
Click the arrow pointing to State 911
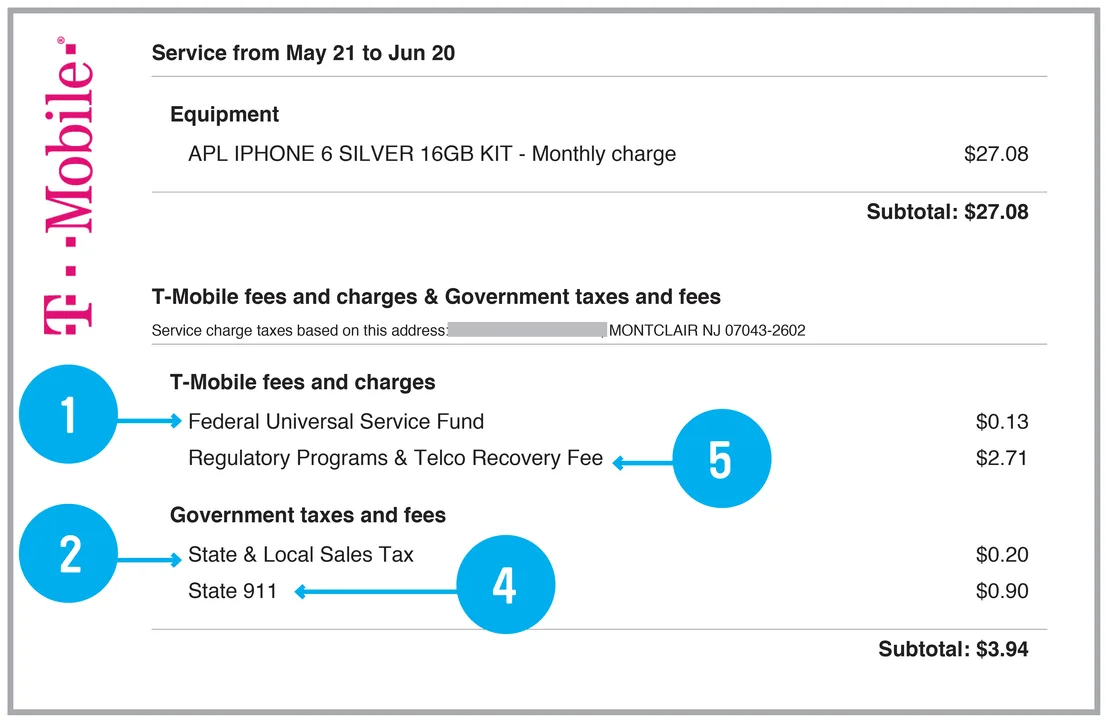point(375,592)
